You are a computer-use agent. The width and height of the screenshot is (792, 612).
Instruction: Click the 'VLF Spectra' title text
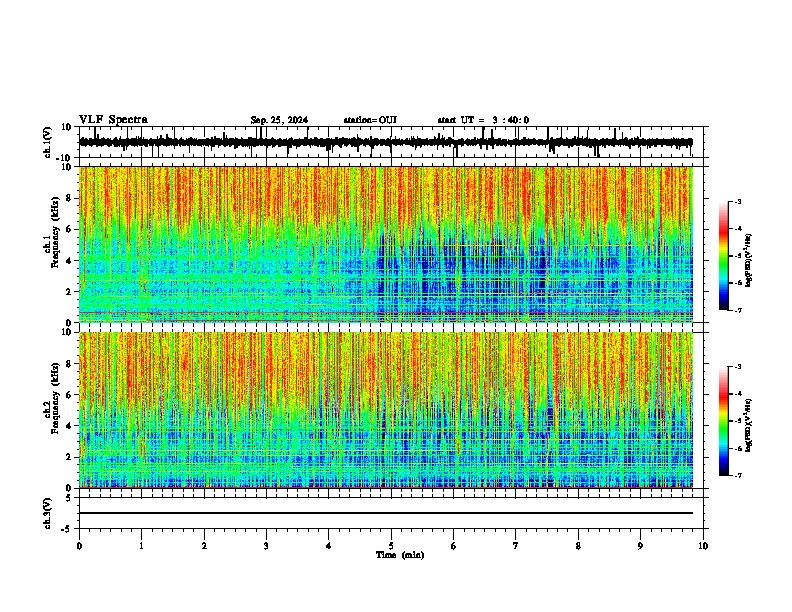[x=113, y=120]
